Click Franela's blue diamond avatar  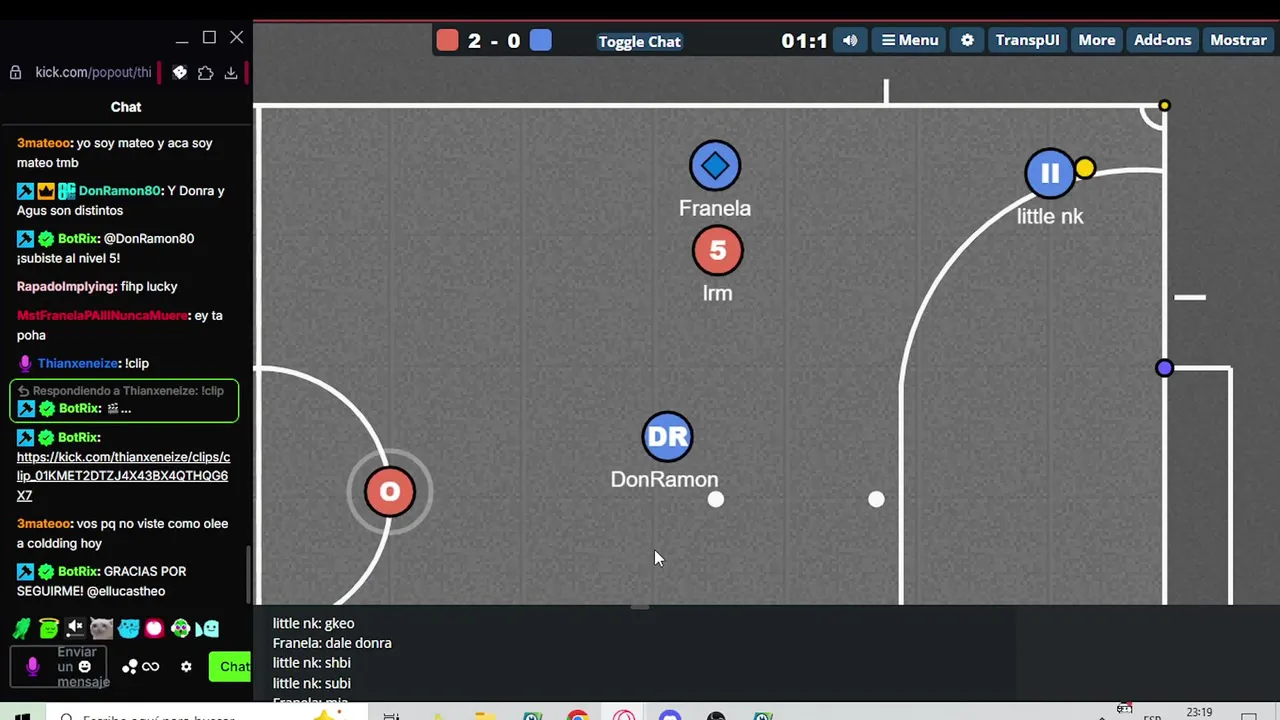pos(715,166)
